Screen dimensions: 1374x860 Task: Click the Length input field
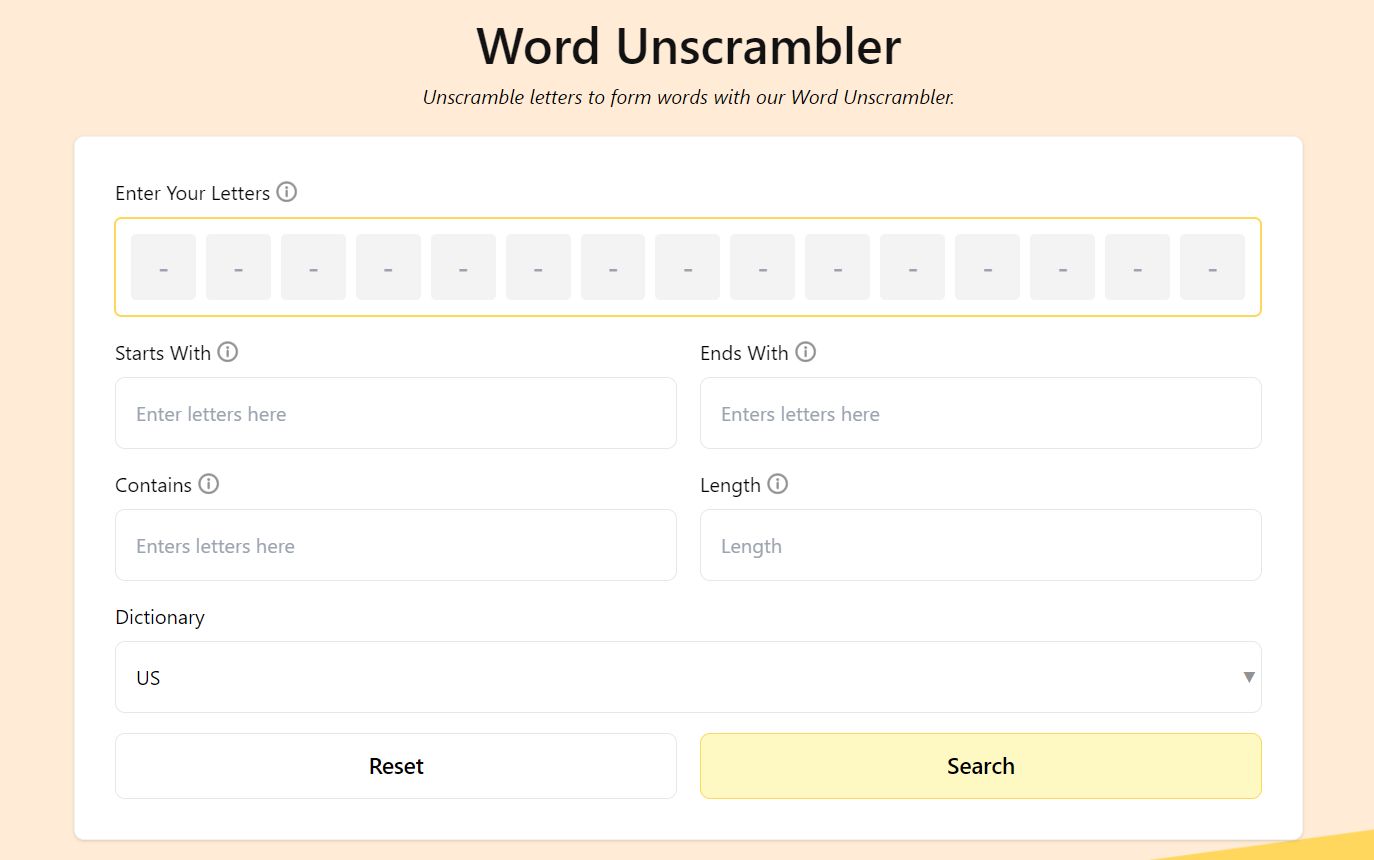pos(981,545)
